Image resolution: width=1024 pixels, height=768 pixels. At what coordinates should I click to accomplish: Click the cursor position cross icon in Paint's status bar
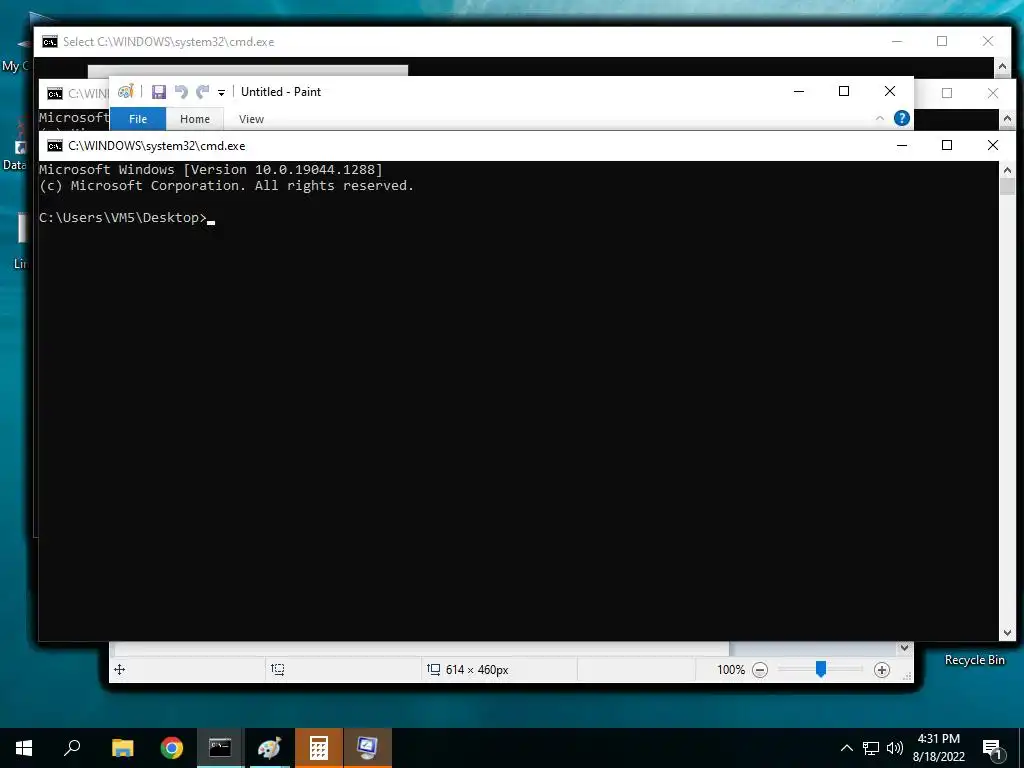click(120, 669)
